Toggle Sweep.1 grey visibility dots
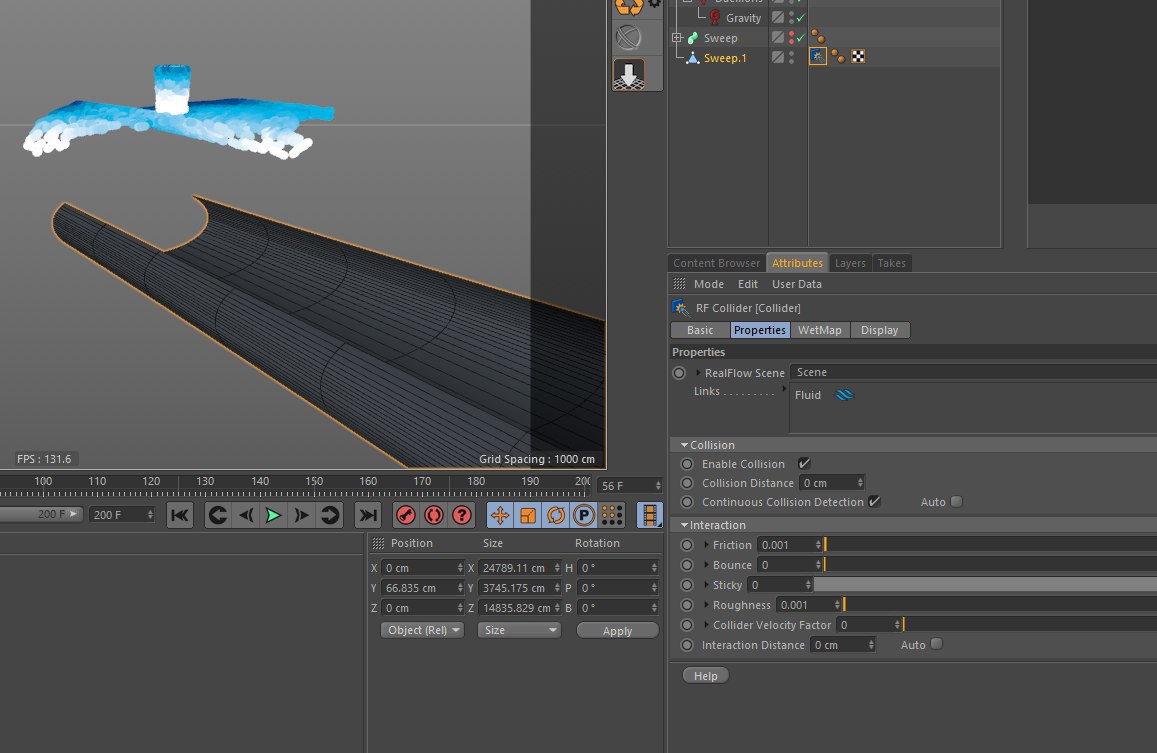The image size is (1157, 753). pos(792,58)
